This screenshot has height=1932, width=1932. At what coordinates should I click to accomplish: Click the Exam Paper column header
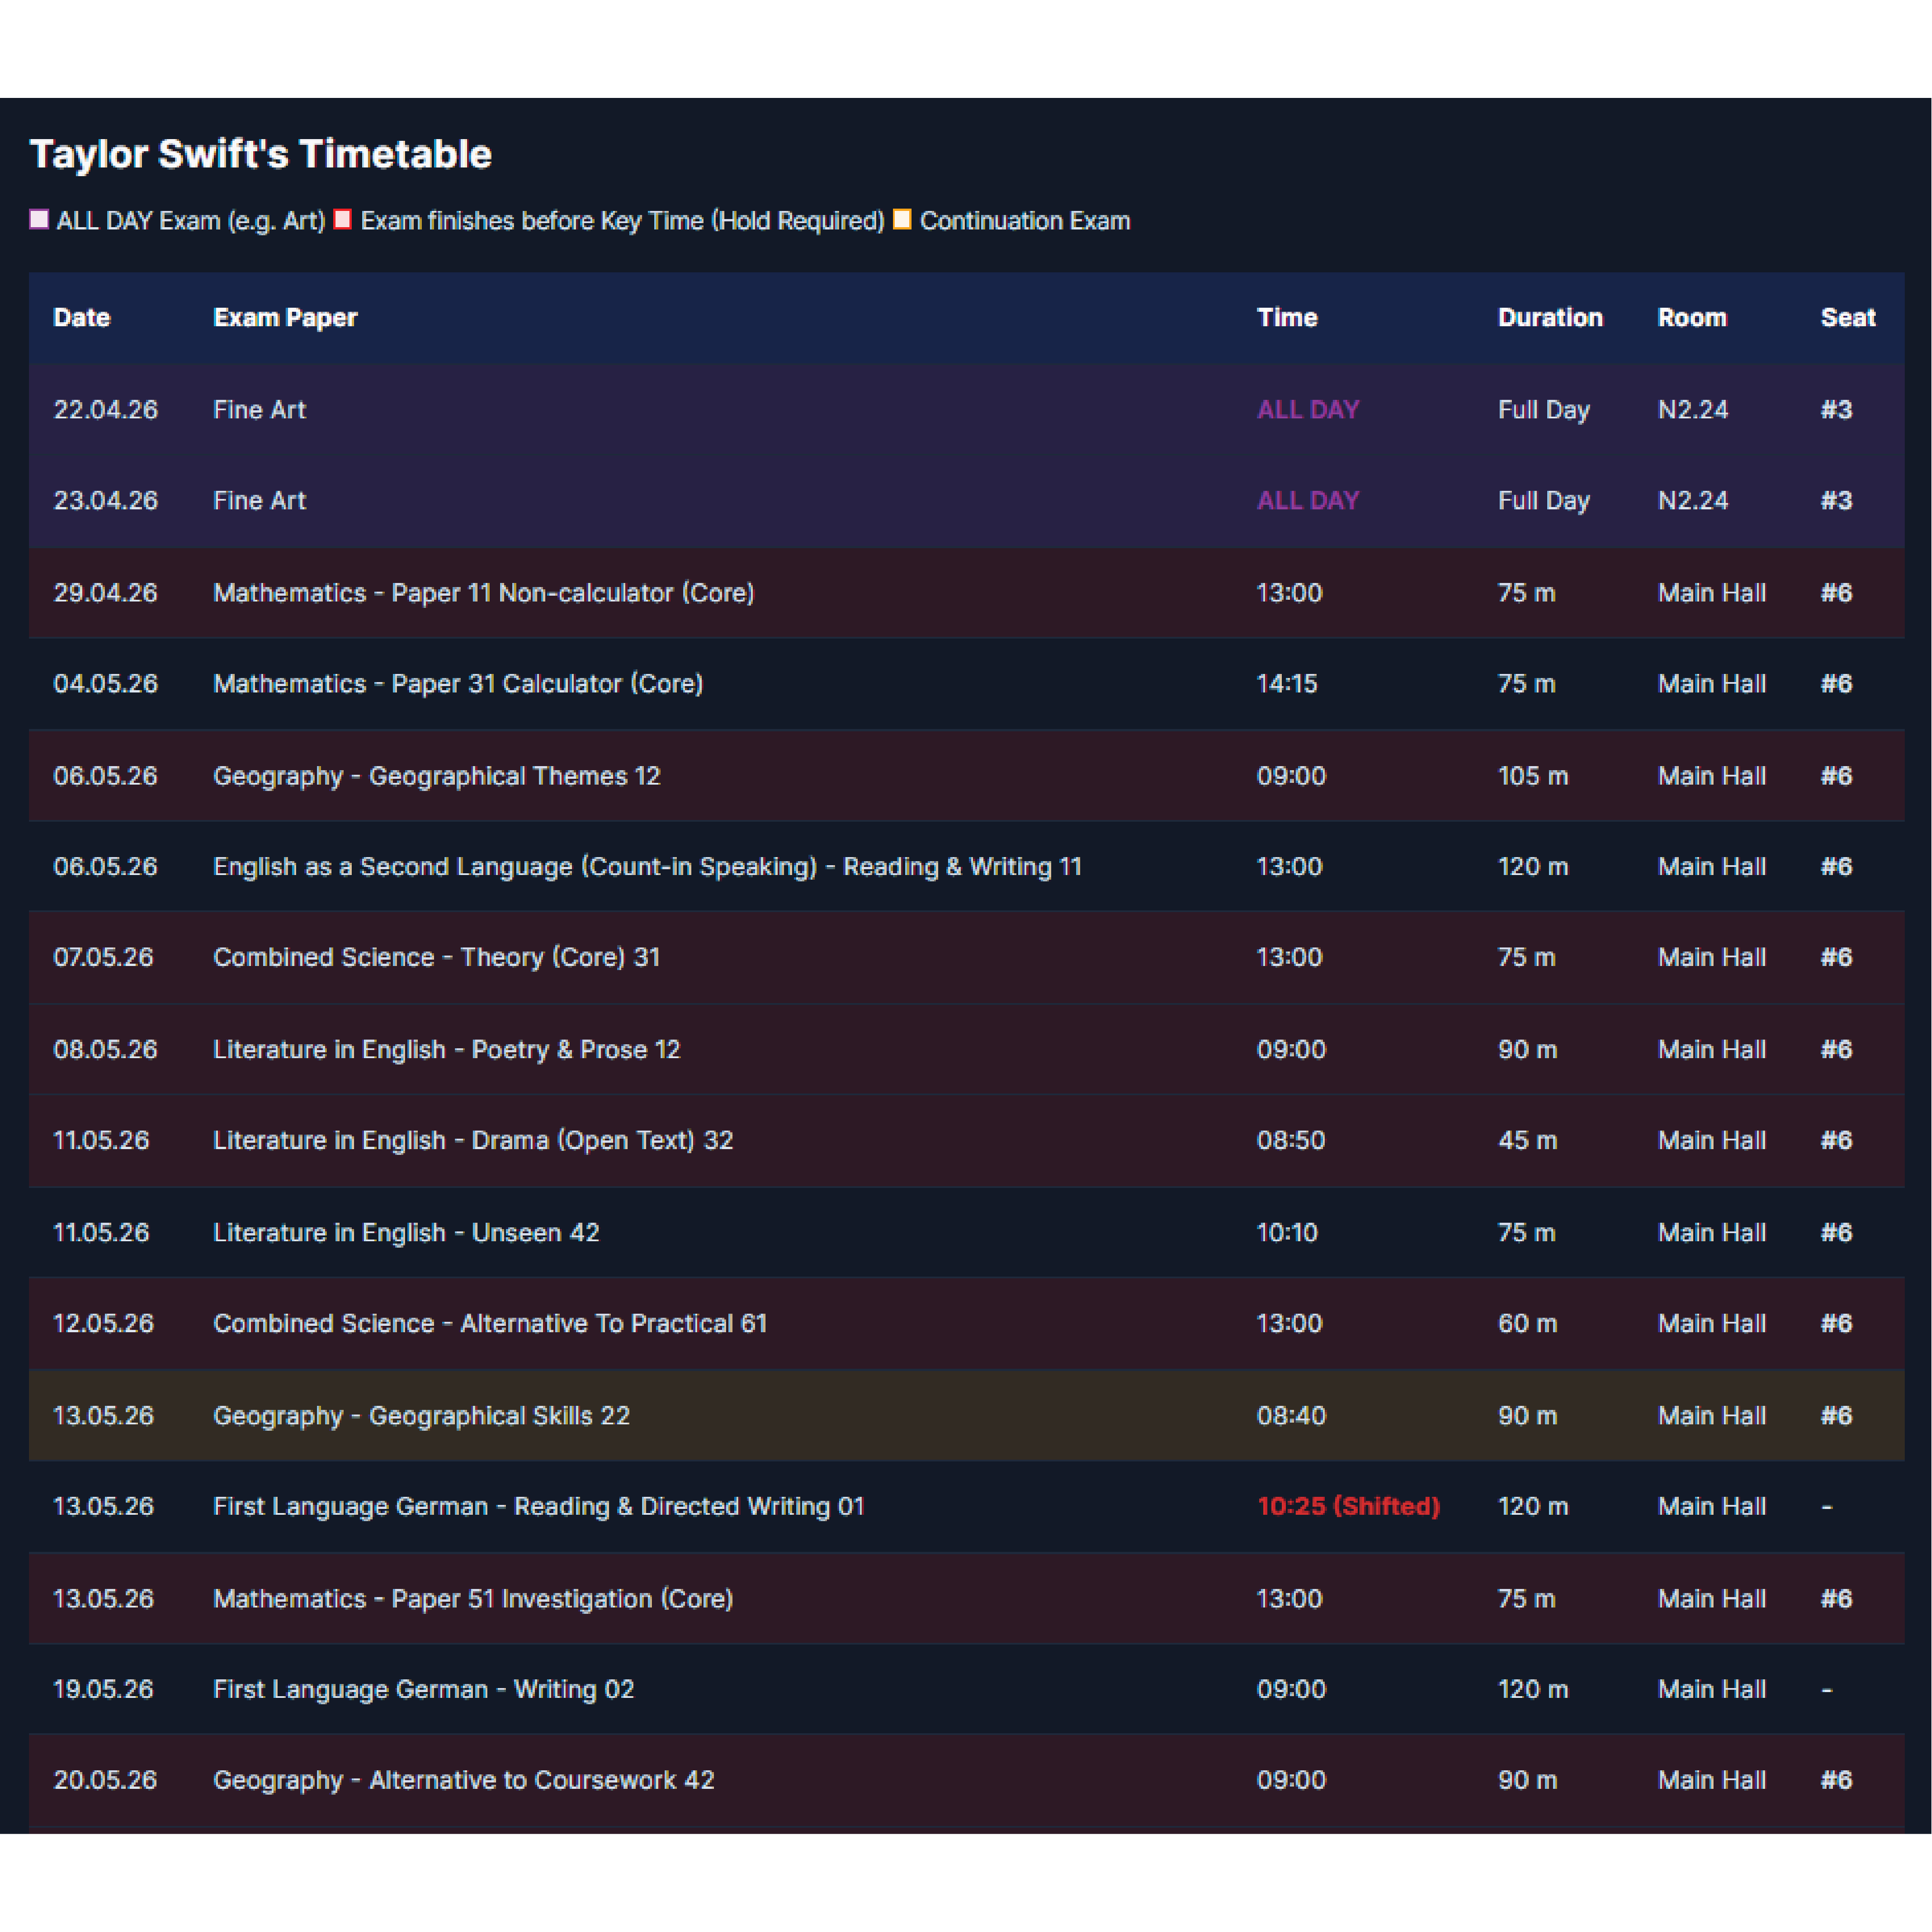point(285,318)
